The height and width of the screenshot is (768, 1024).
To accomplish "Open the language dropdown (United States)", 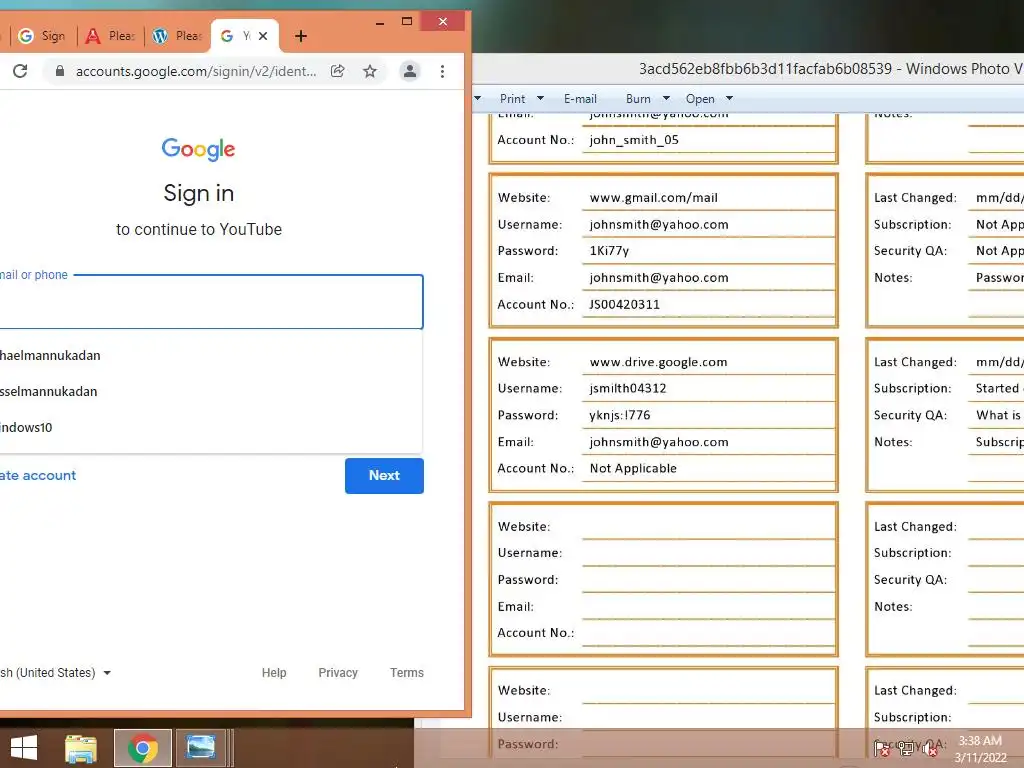I will point(56,673).
